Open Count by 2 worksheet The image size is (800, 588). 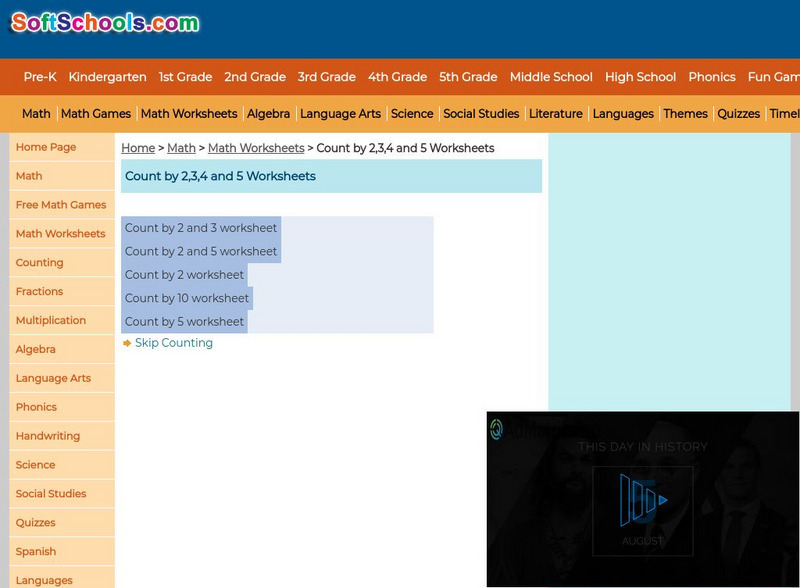(x=184, y=275)
